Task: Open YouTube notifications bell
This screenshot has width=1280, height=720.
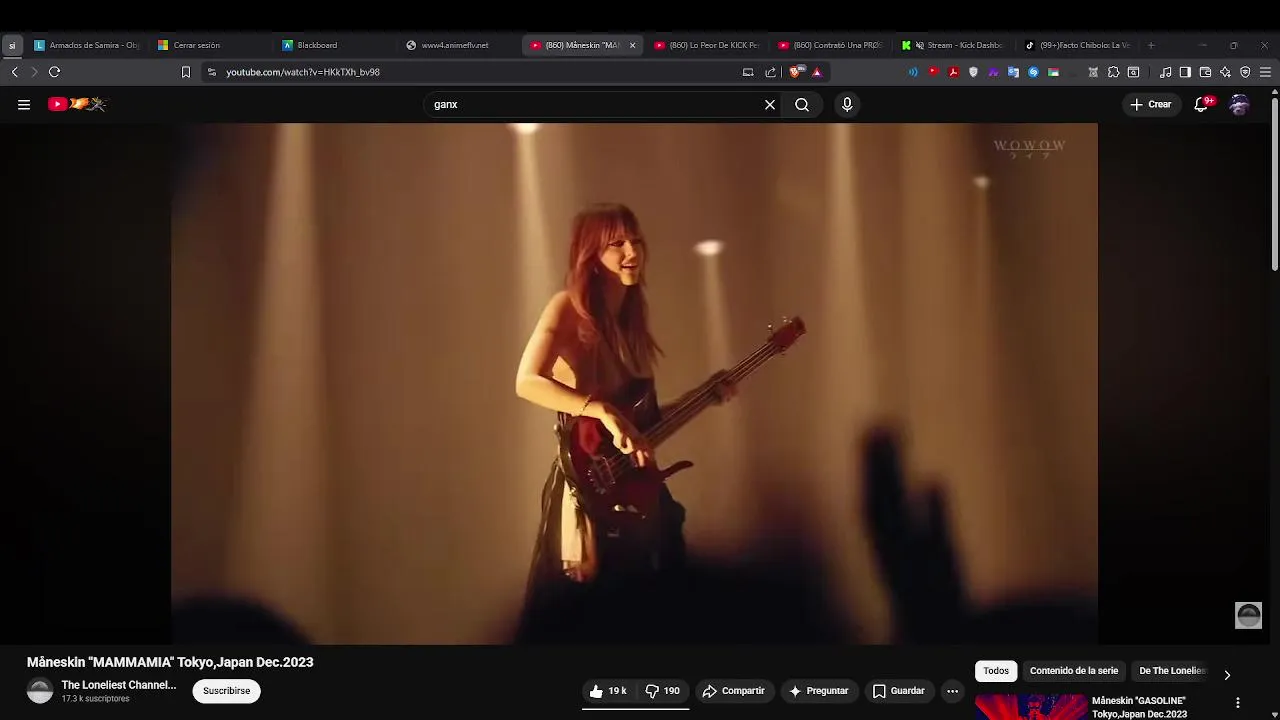Action: (1202, 104)
